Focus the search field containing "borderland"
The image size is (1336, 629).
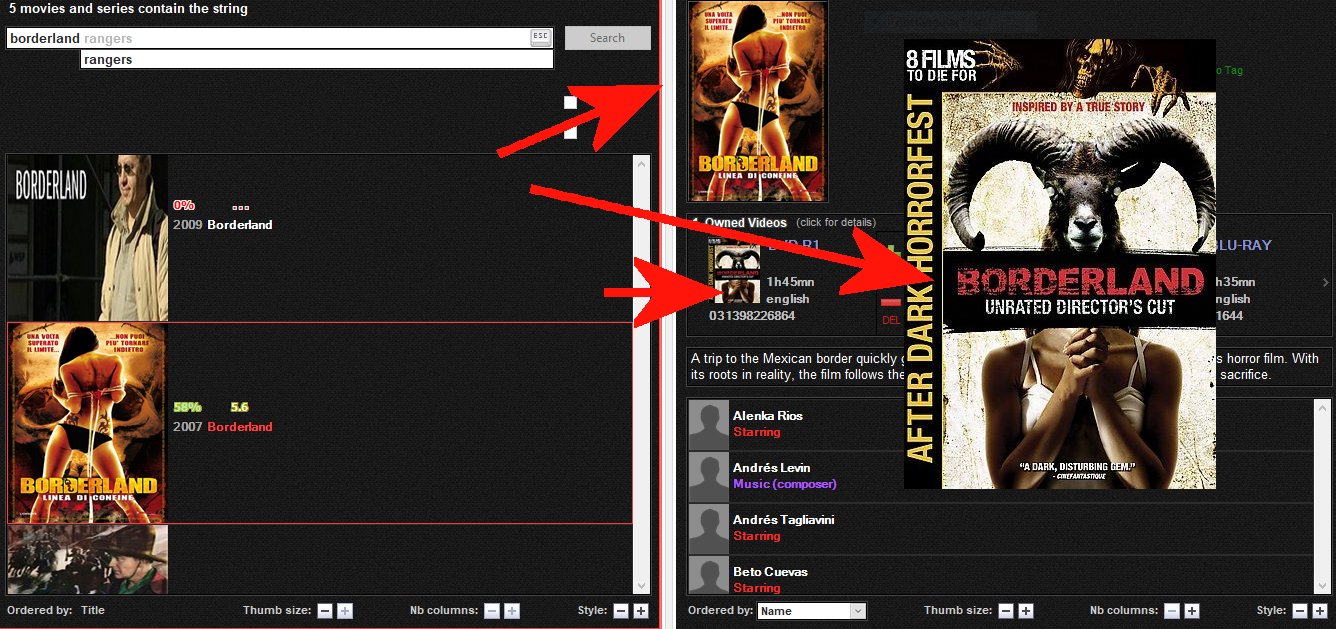[x=280, y=38]
